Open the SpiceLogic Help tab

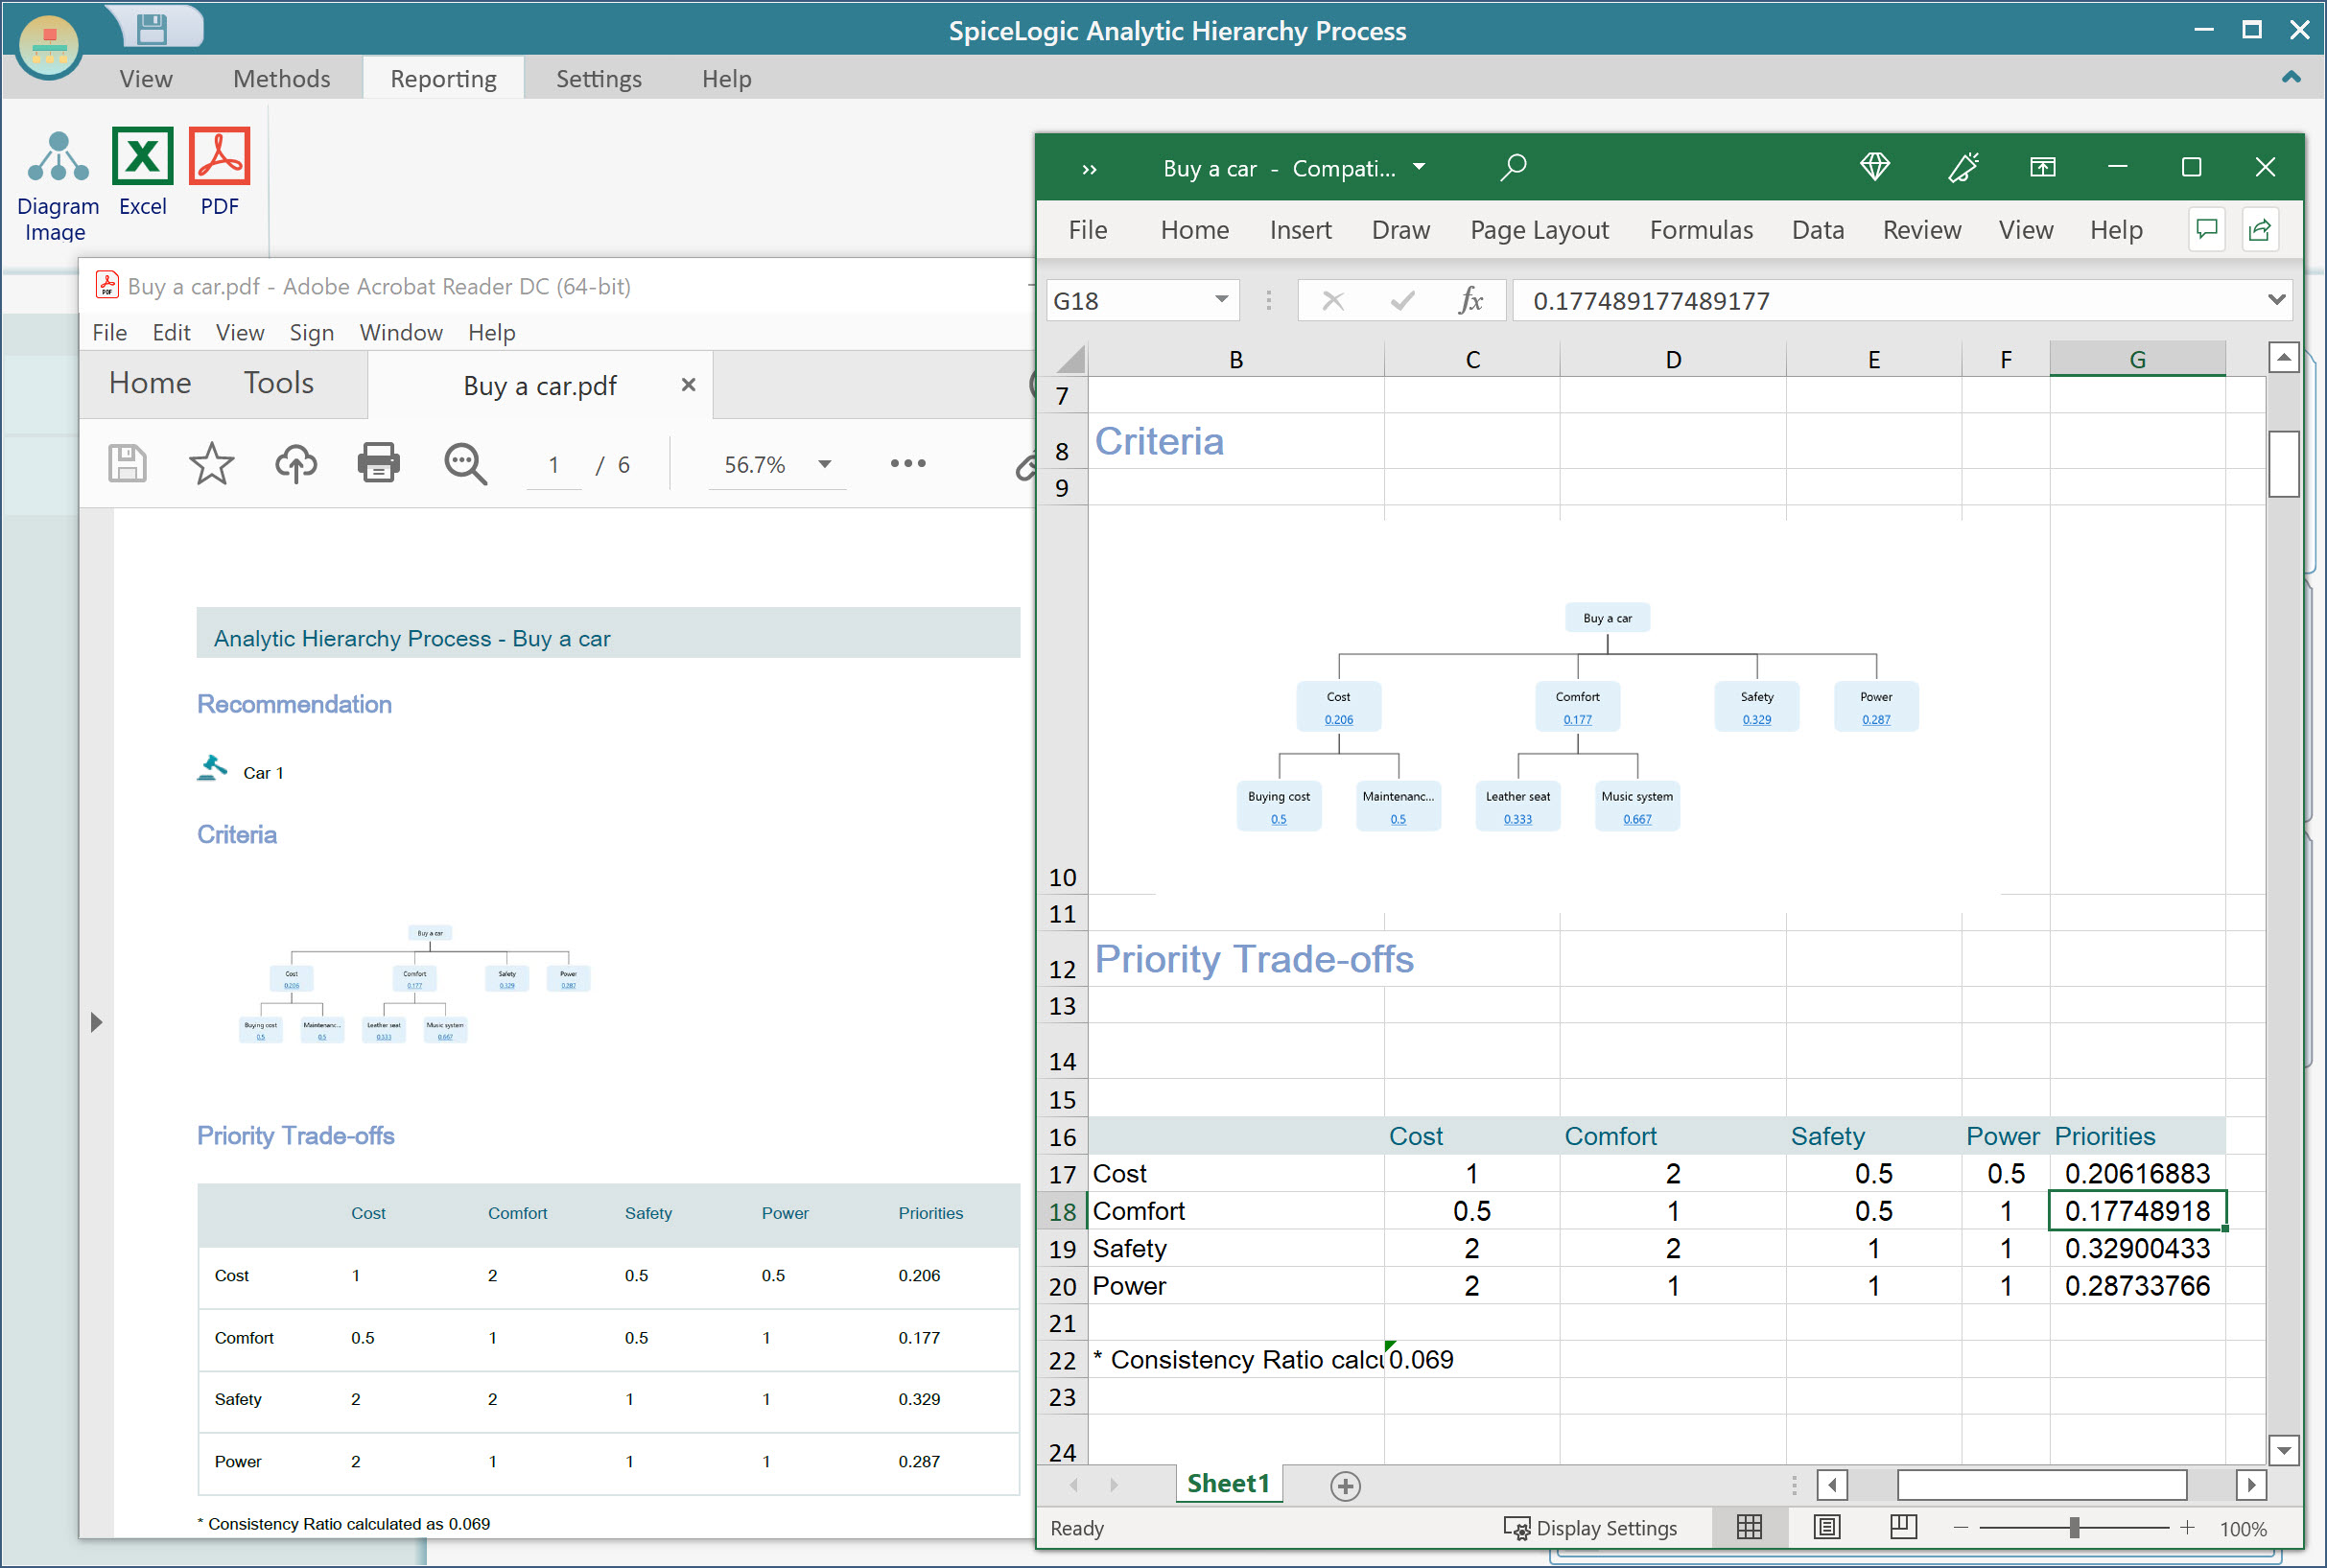727,79
